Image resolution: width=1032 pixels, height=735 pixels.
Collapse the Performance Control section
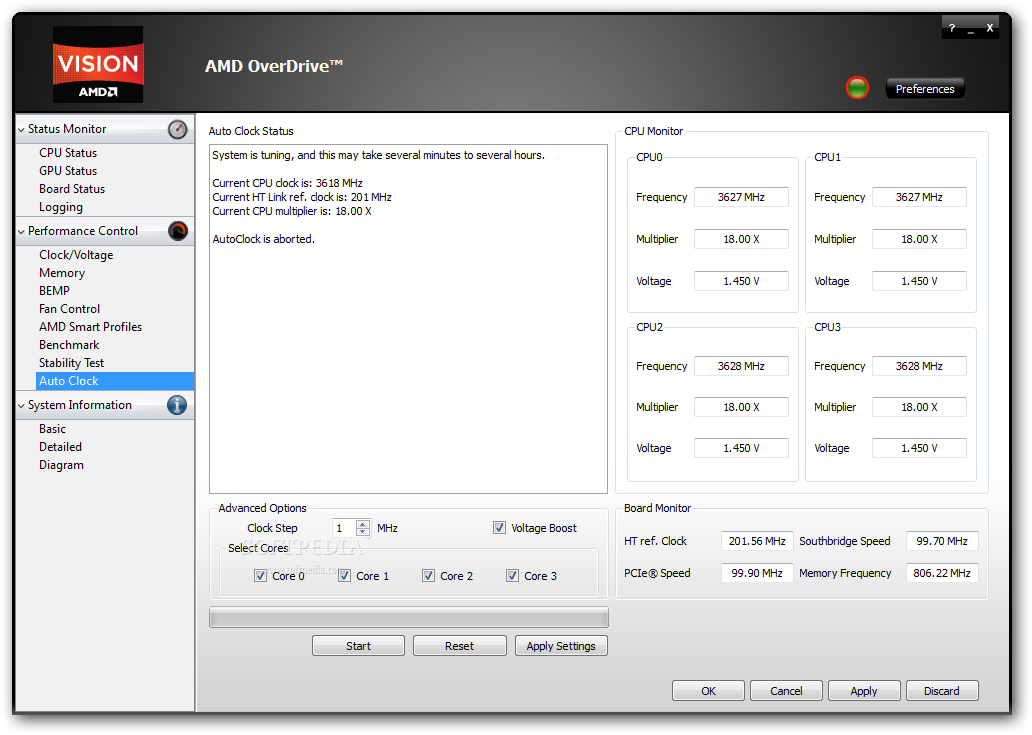(x=22, y=232)
